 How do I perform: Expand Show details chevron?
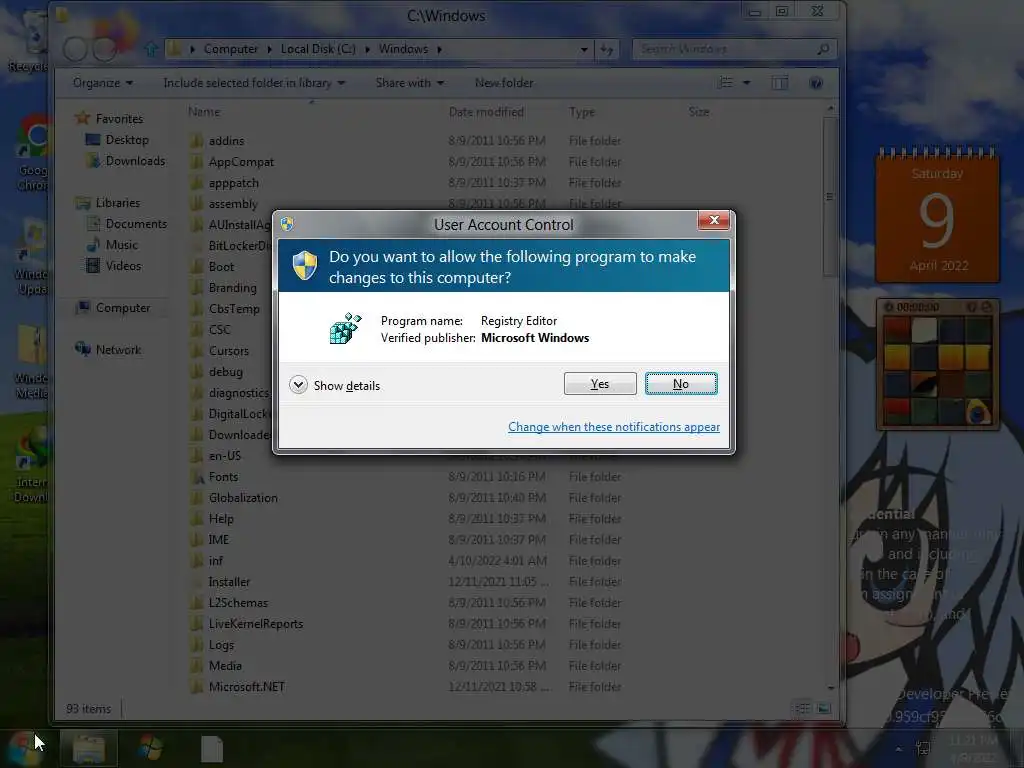coord(298,385)
